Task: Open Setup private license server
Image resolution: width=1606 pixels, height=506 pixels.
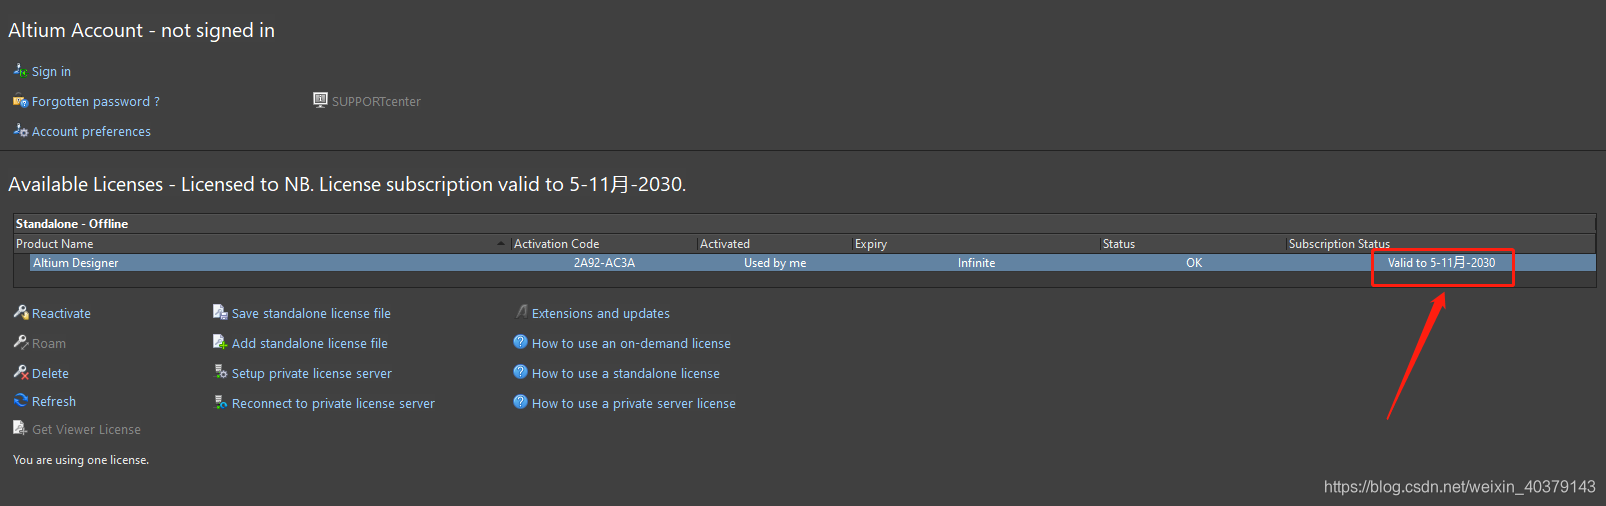Action: click(x=312, y=374)
